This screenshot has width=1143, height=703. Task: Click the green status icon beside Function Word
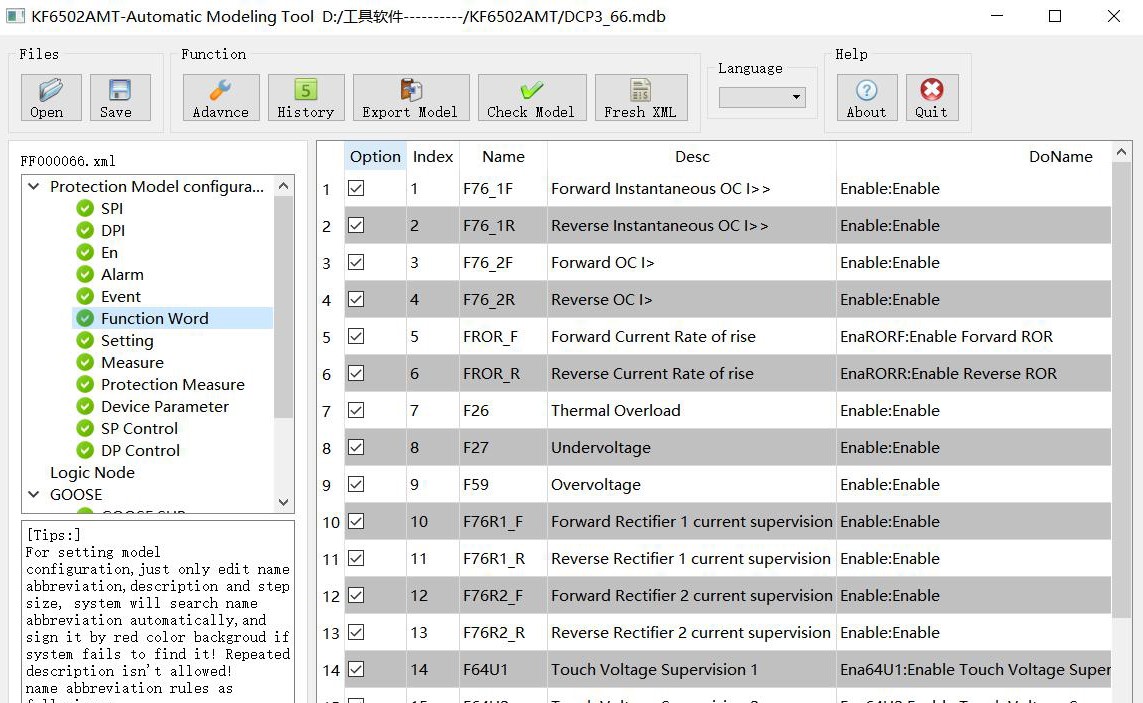coord(85,318)
